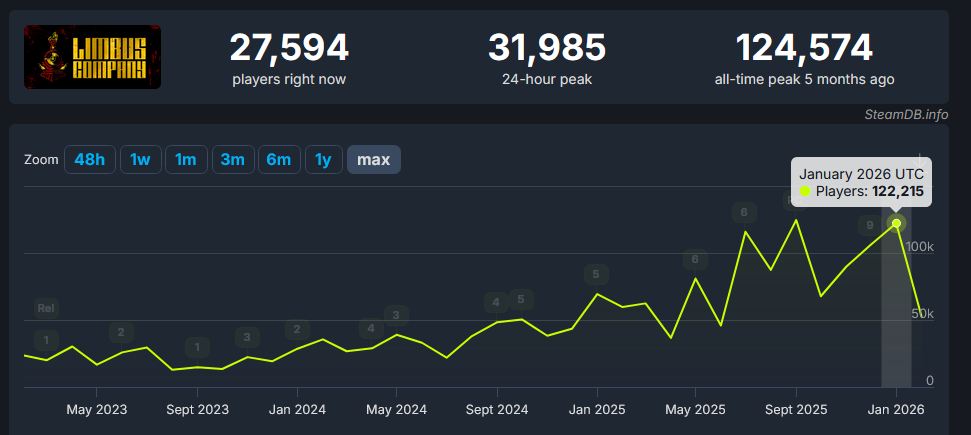Click the chart download arrow icon

921,160
